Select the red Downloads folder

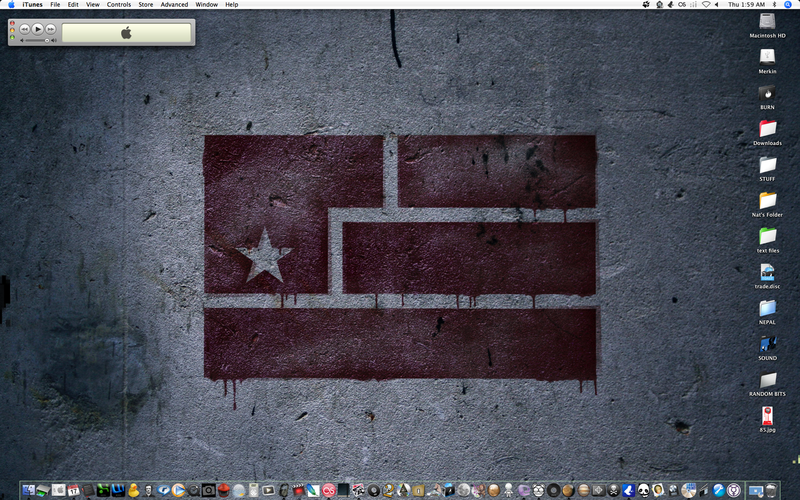pos(767,129)
